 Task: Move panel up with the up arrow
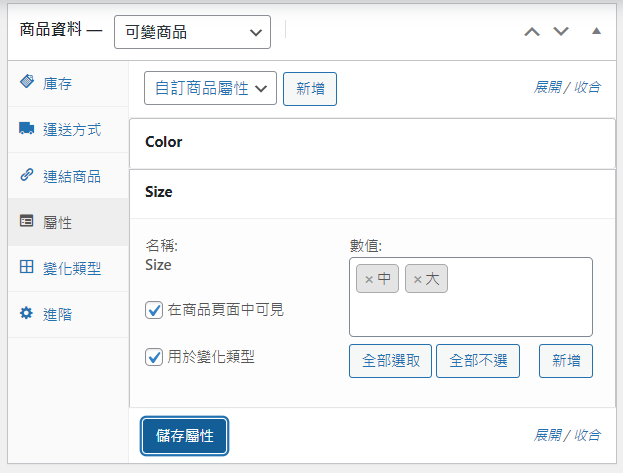point(532,32)
